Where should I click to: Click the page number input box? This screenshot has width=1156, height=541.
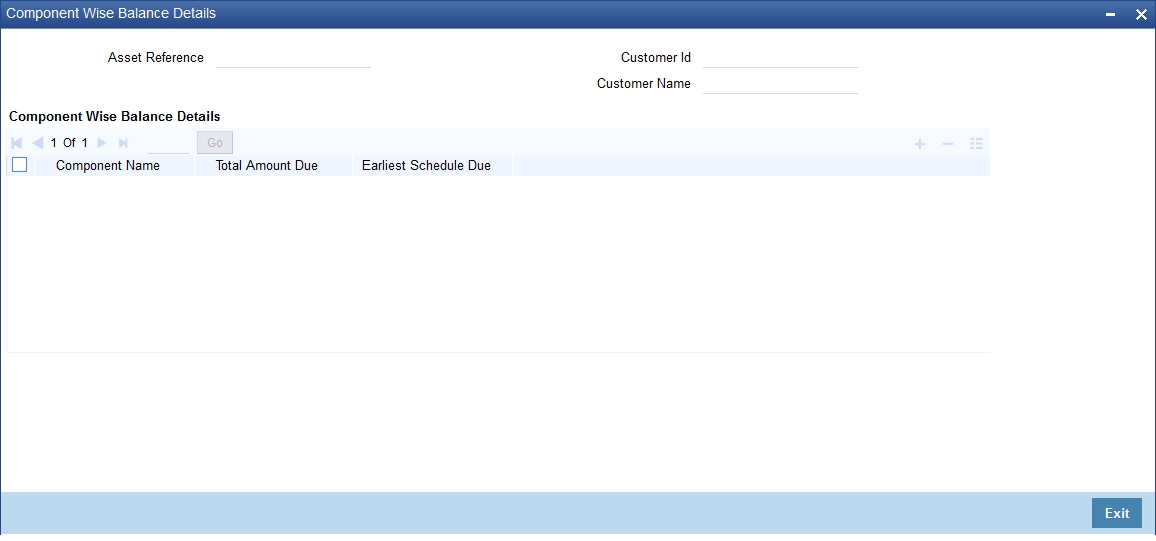tap(168, 143)
